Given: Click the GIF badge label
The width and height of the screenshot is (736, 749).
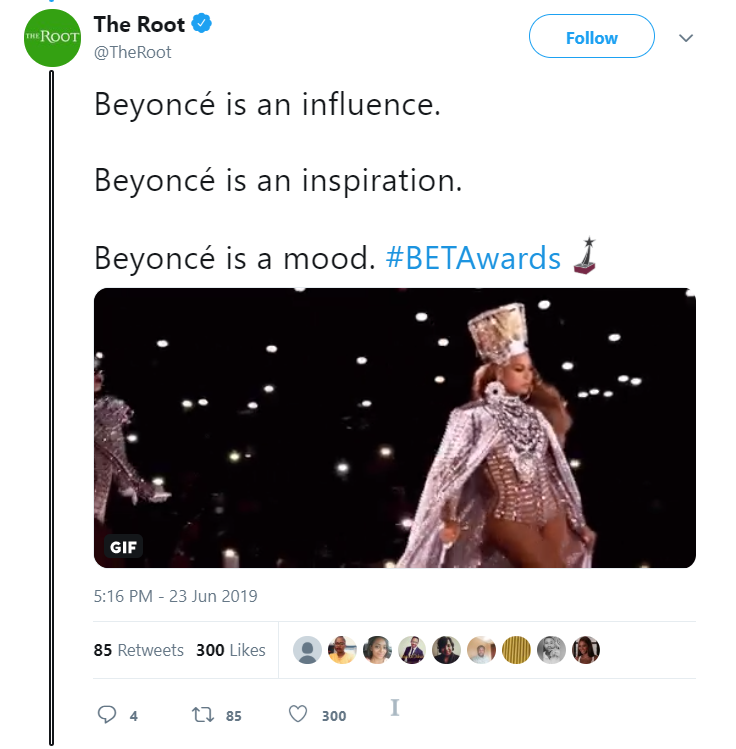Looking at the screenshot, I should click(125, 546).
